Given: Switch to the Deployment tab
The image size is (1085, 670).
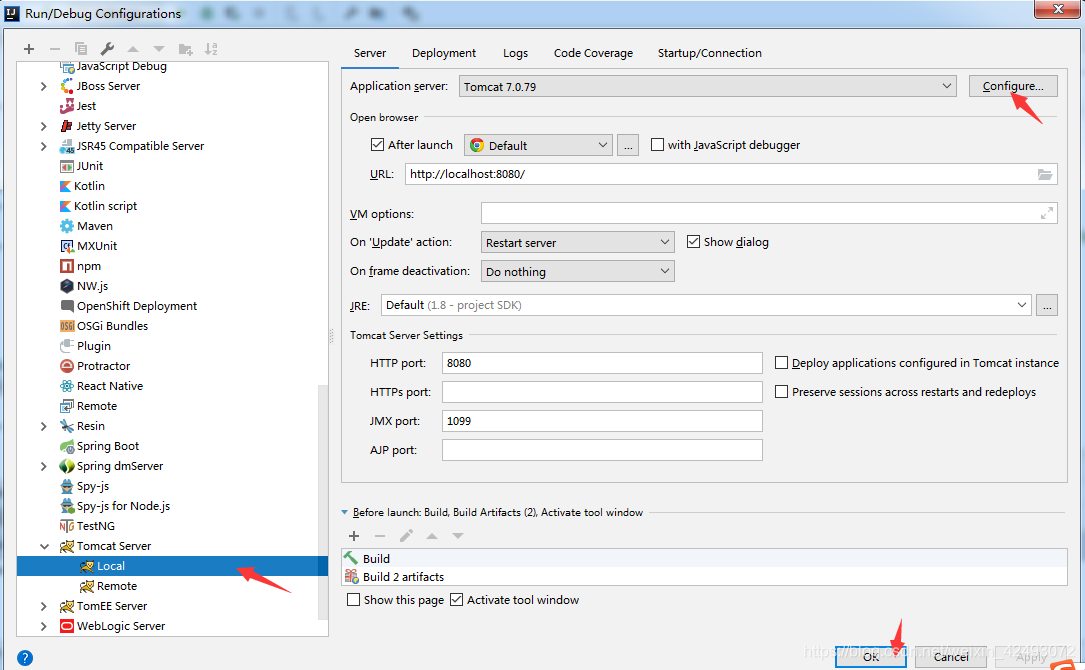Looking at the screenshot, I should pyautogui.click(x=444, y=53).
